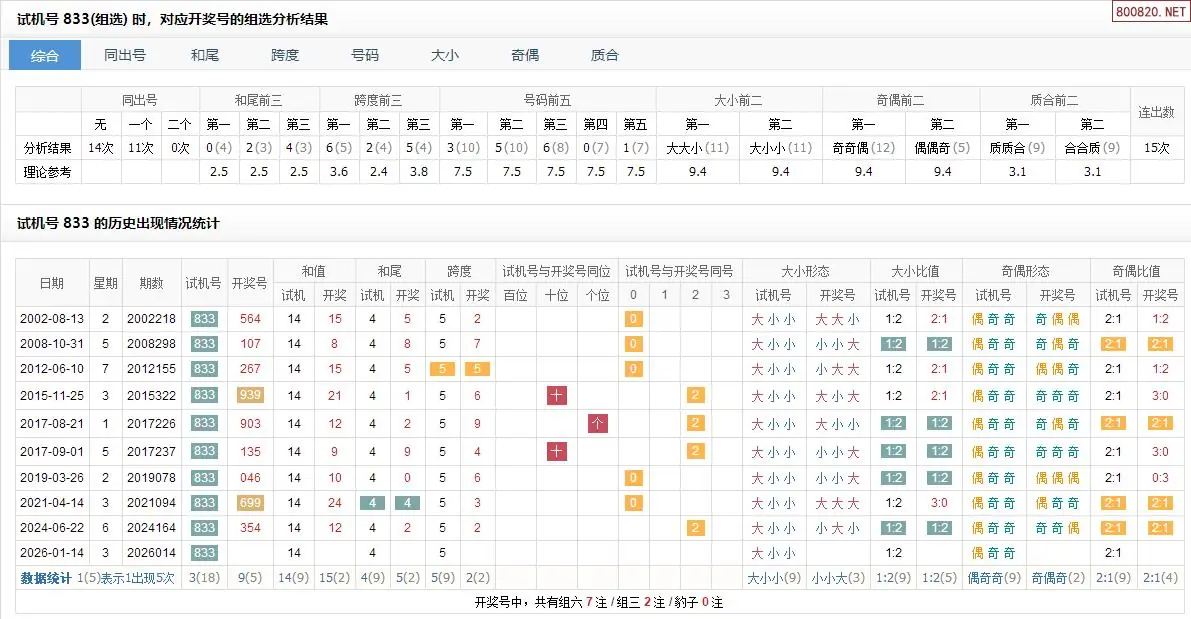
Task: Switch to the 同出号 tab
Action: 125,55
